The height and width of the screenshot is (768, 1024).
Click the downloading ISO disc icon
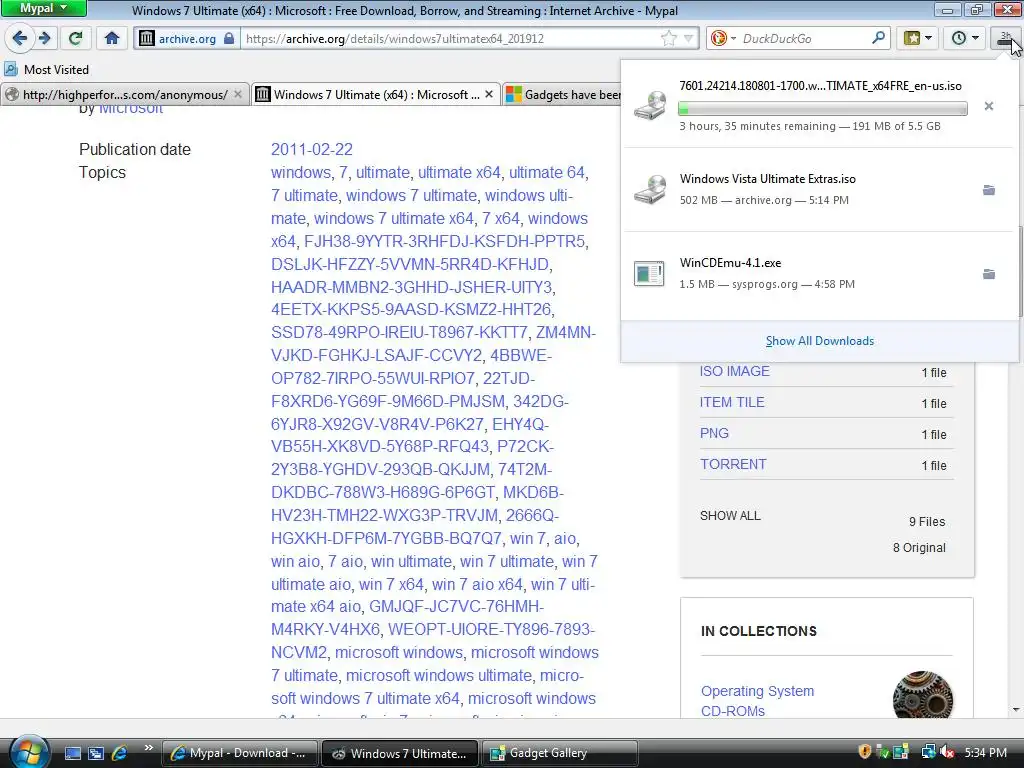pyautogui.click(x=650, y=105)
